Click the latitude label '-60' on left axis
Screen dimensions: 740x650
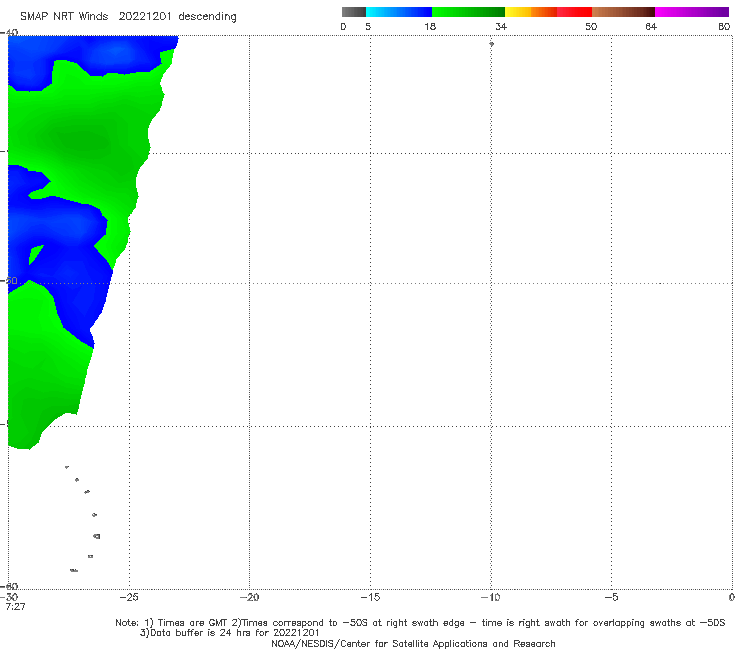[9, 586]
